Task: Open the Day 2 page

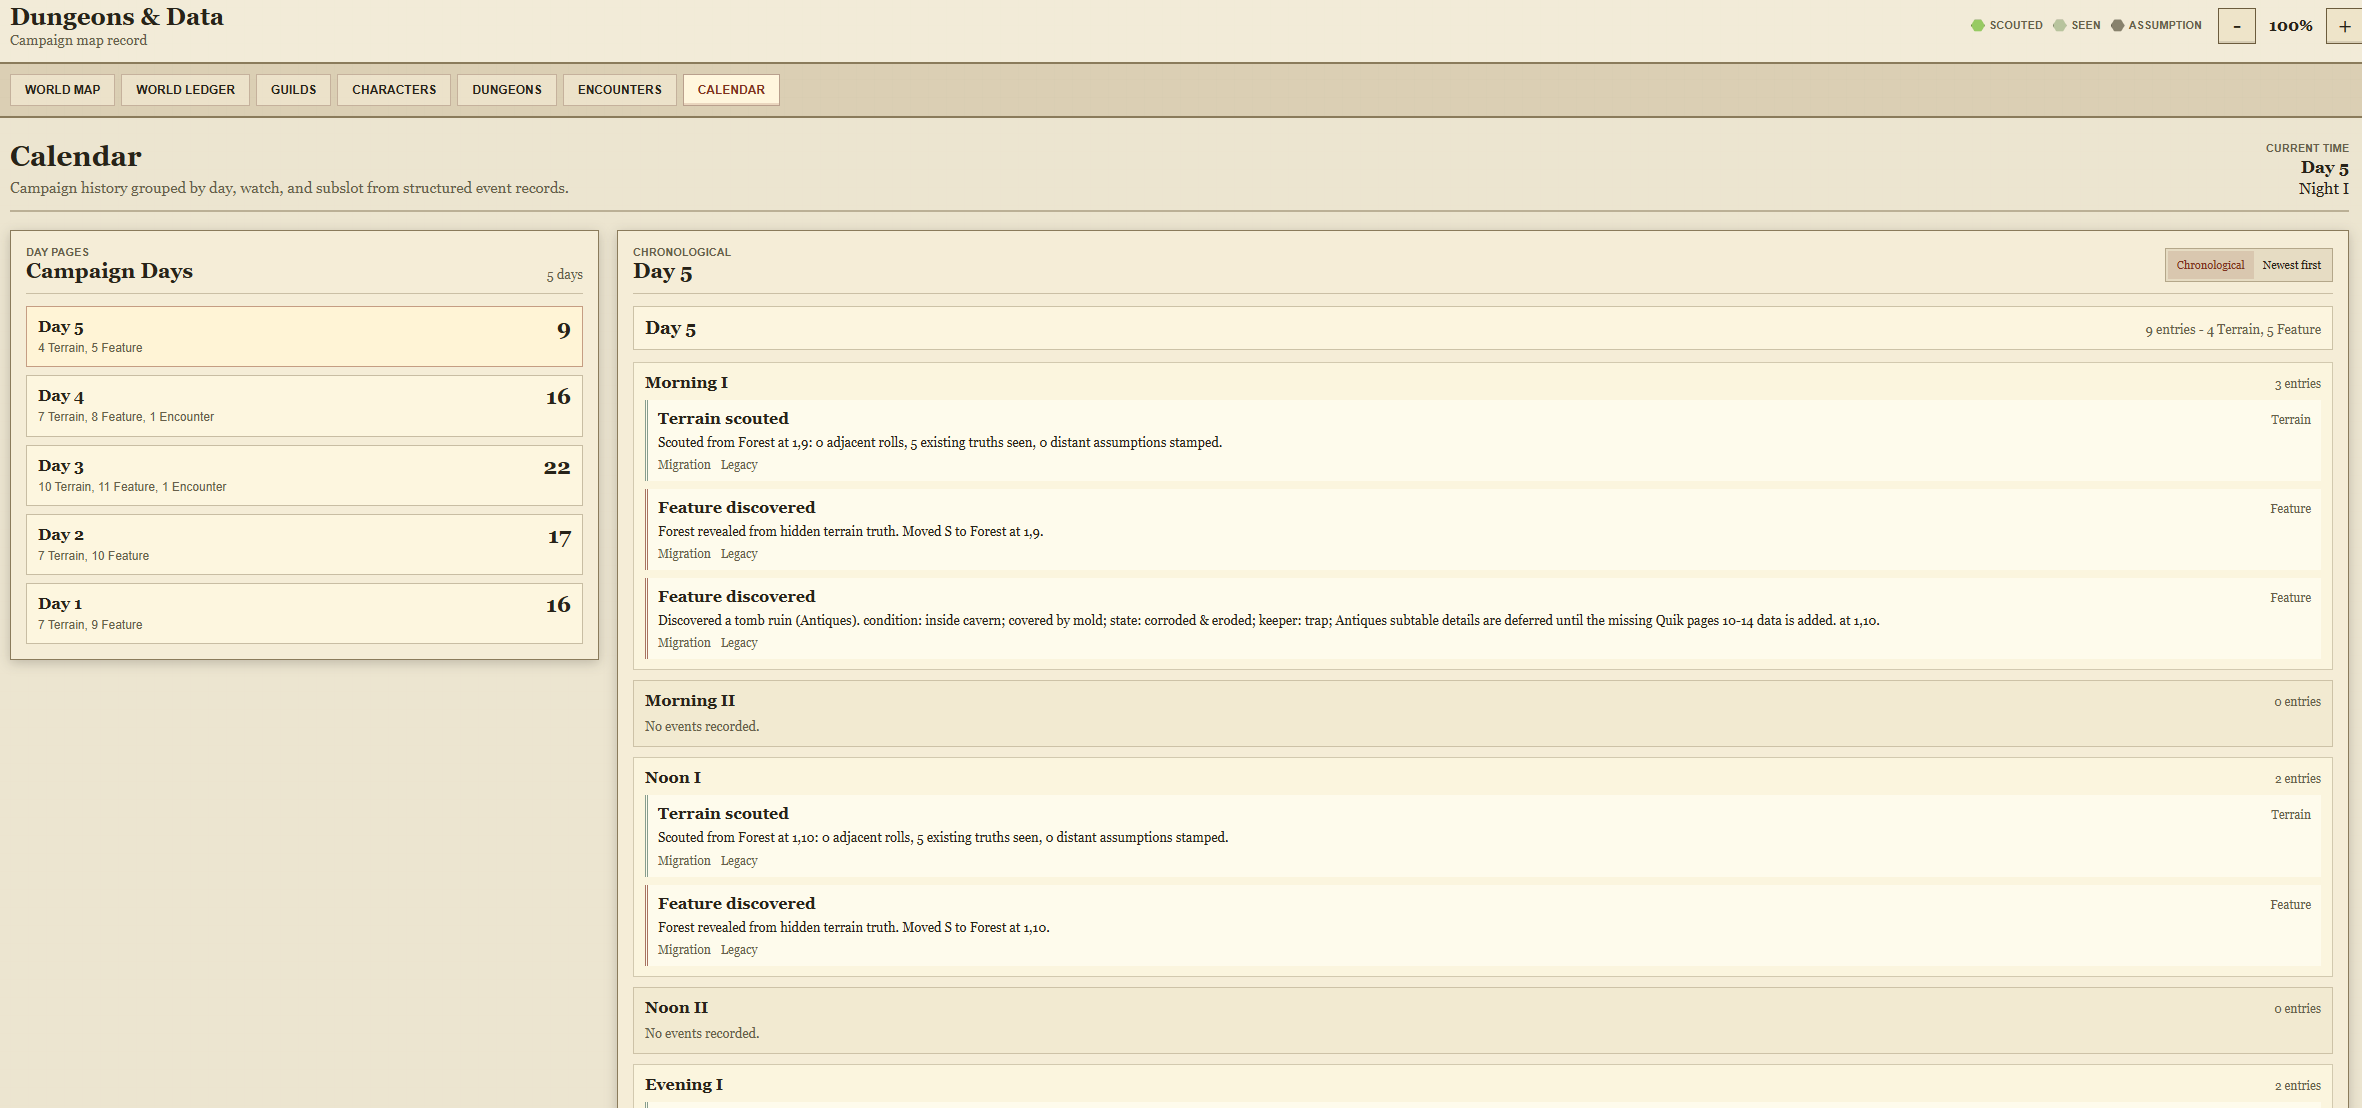Action: [304, 544]
